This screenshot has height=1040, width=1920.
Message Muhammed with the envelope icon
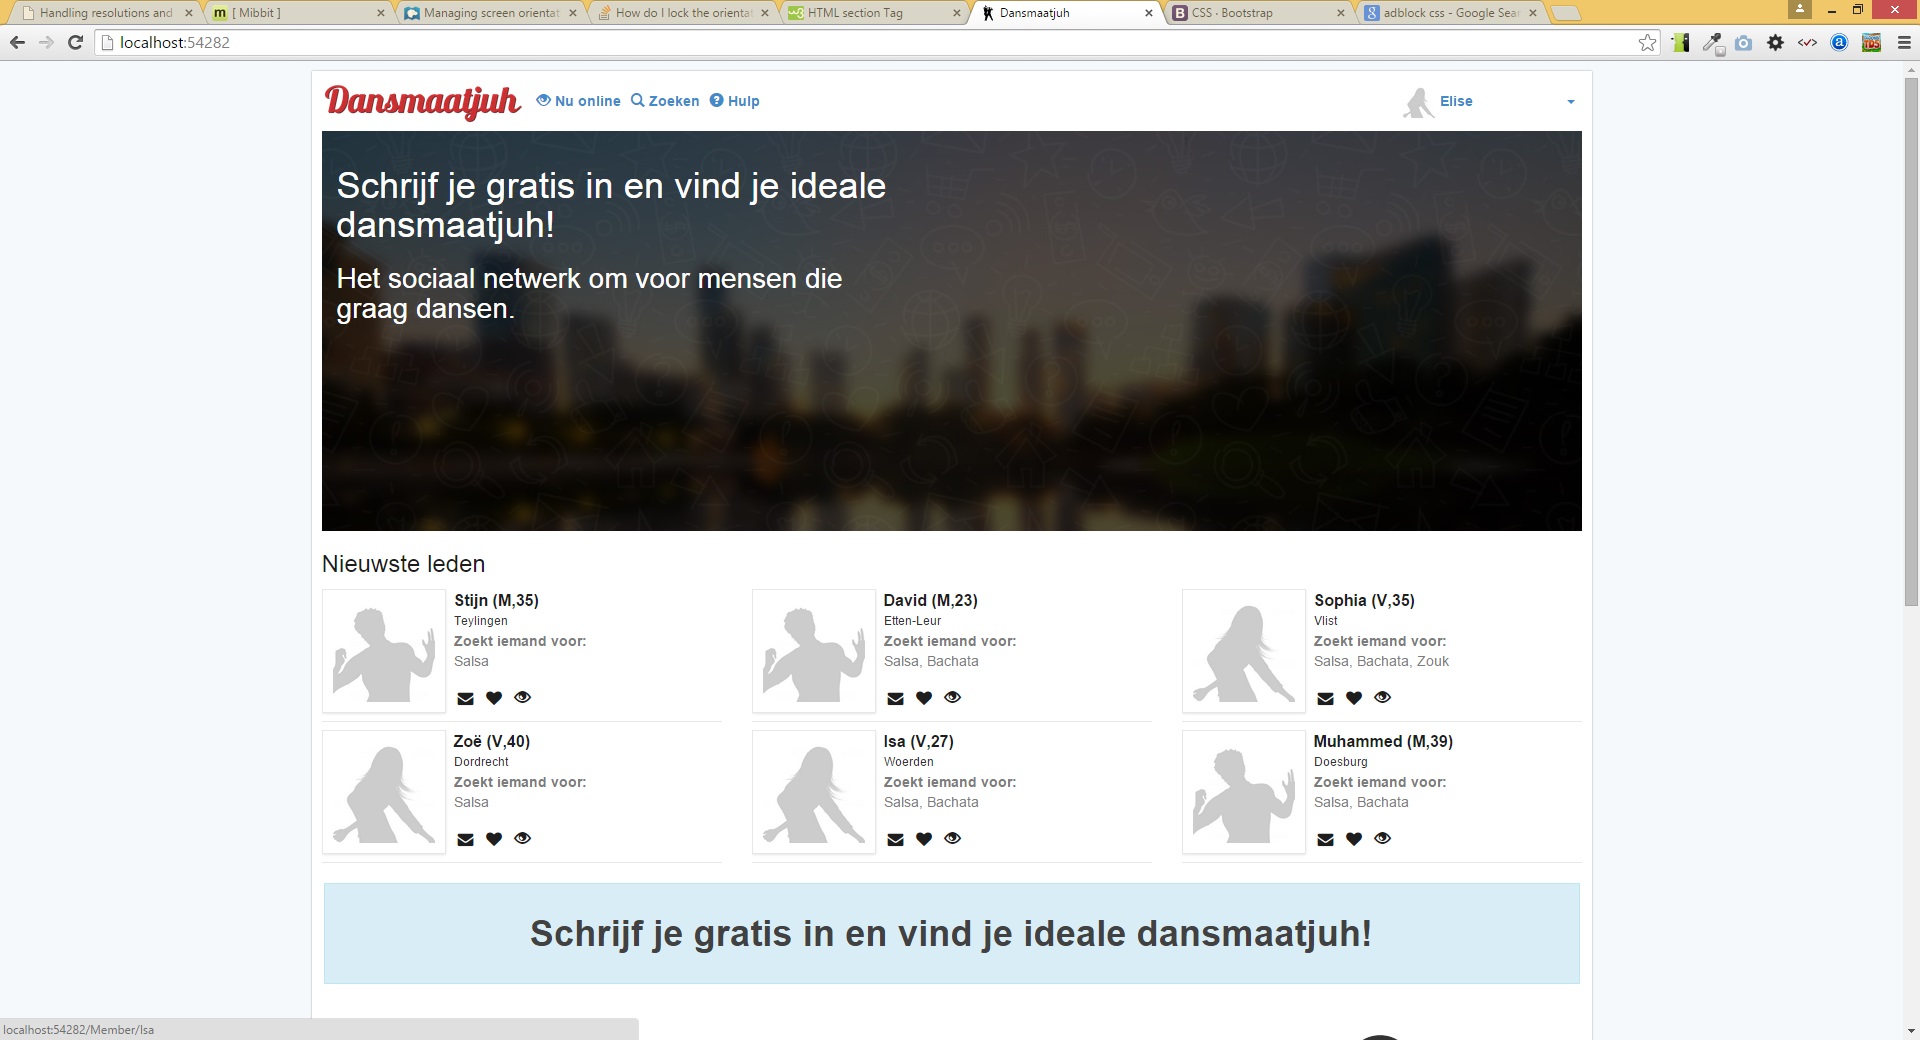click(1325, 839)
